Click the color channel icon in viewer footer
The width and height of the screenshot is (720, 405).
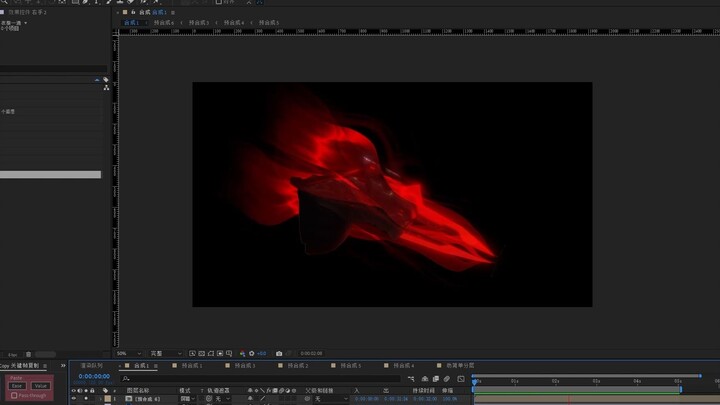click(x=242, y=354)
